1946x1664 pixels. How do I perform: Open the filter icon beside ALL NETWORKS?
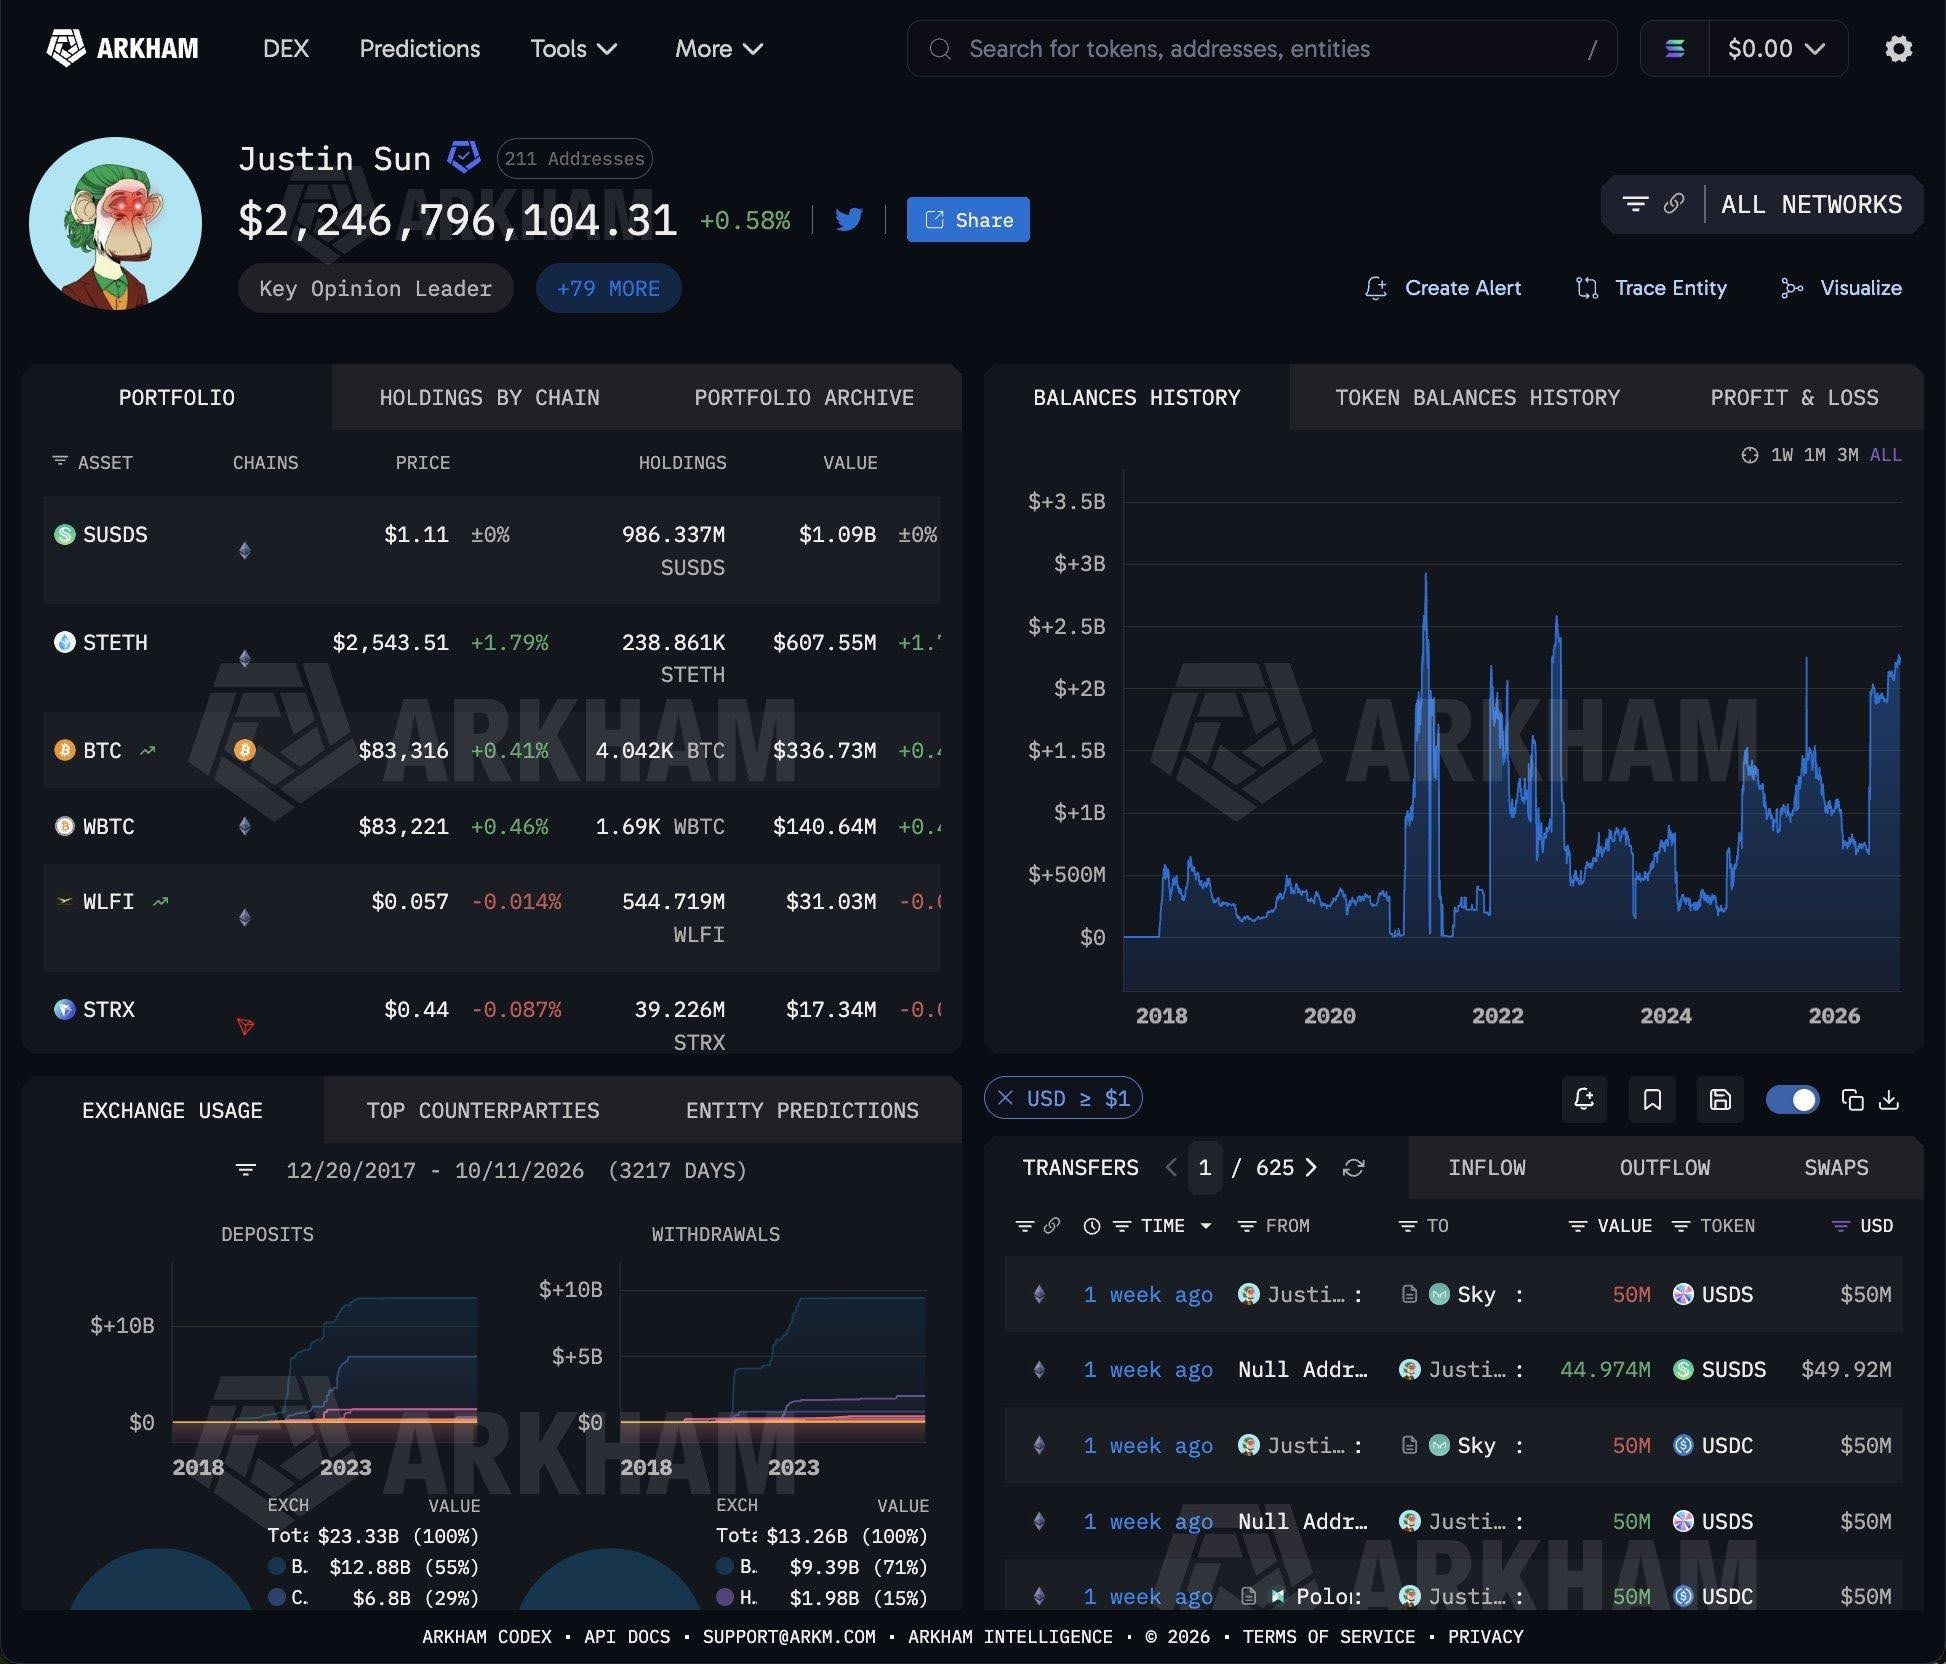pos(1635,204)
